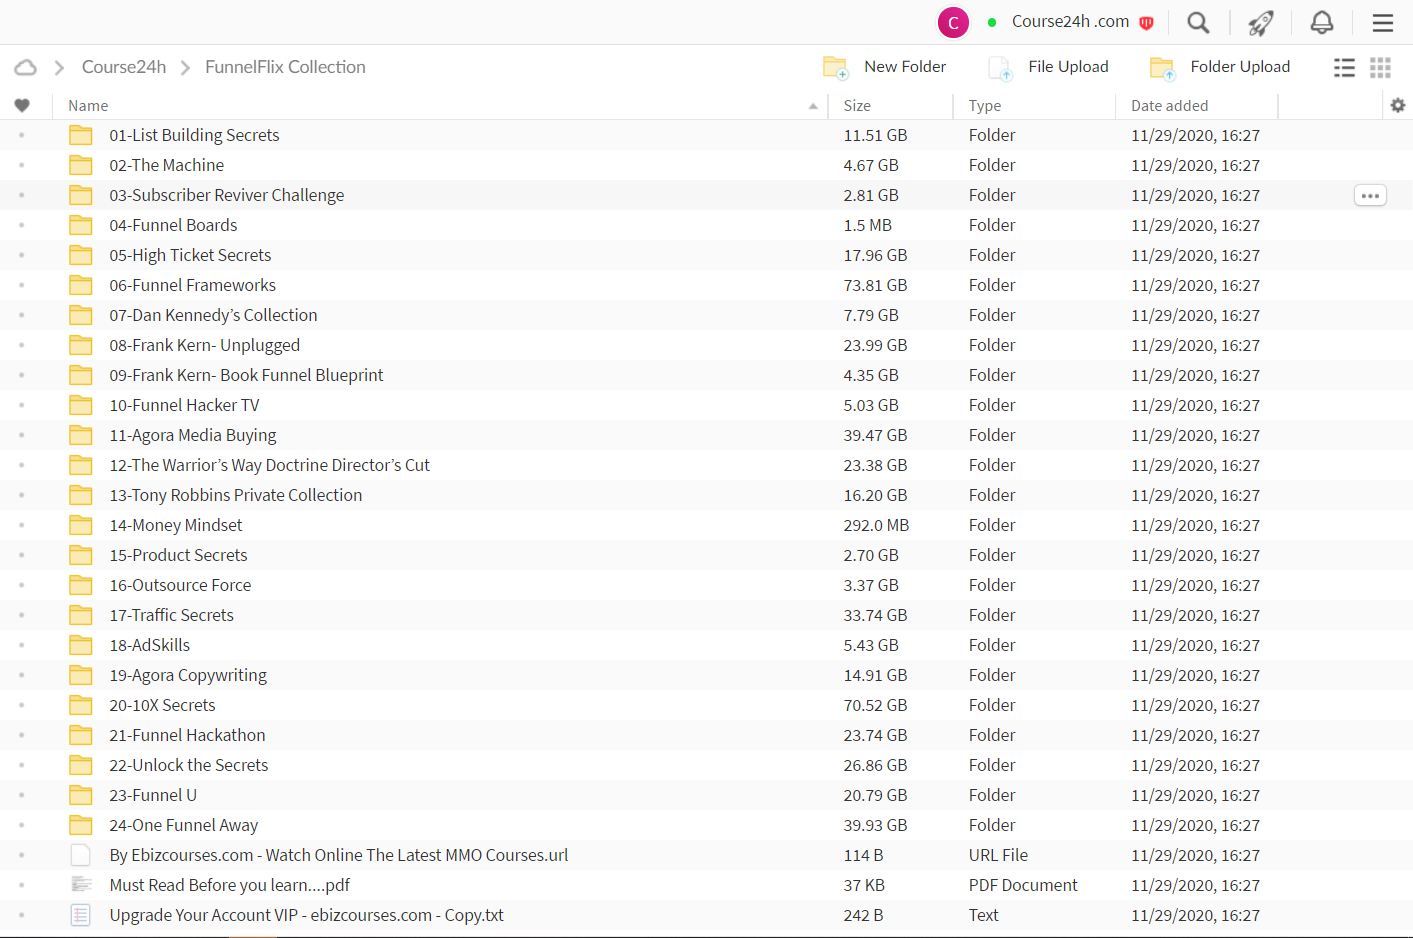
Task: Click folder icon of 17-Traffic Secrets
Action: 81,615
